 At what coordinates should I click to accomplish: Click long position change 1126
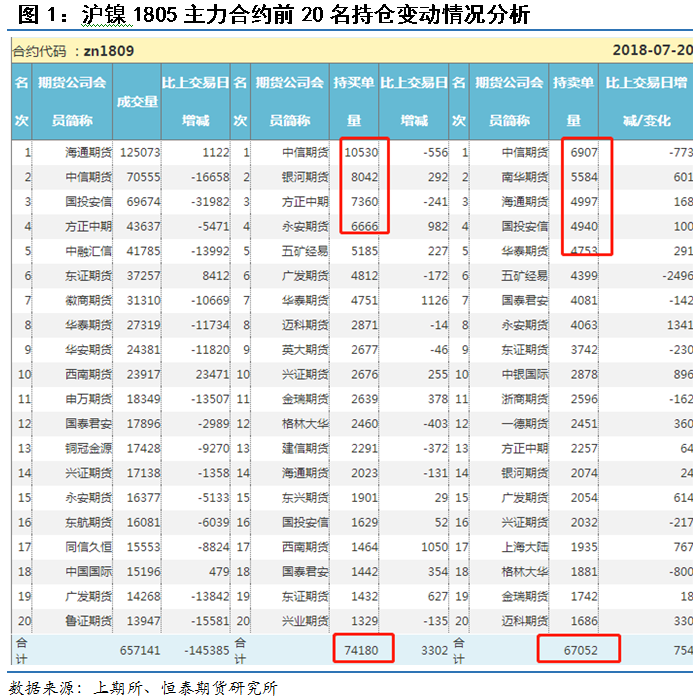coord(434,300)
